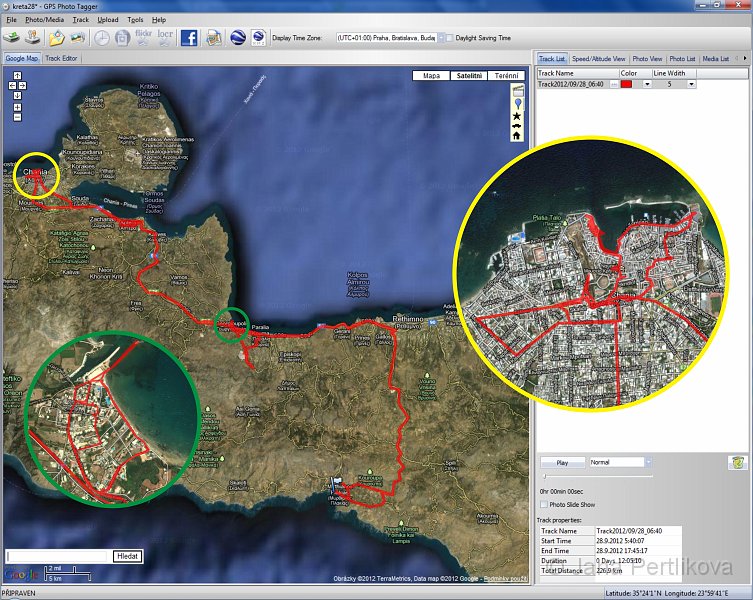
Task: Toggle the Daylight Saving Time checkbox
Action: [x=449, y=37]
